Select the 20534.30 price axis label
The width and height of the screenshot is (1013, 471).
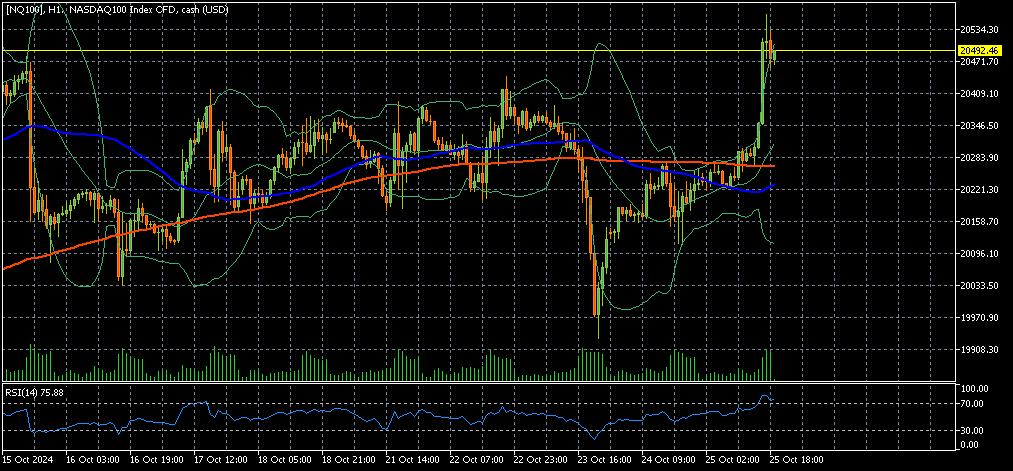click(979, 30)
